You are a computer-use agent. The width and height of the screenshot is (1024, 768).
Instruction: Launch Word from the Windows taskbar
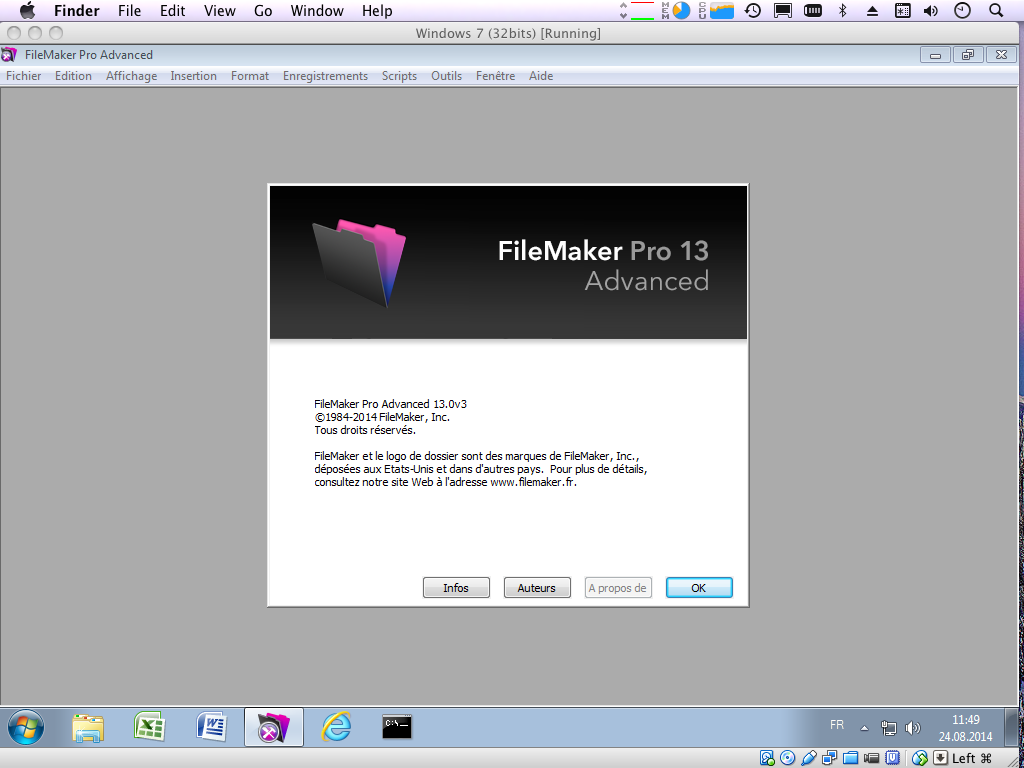click(212, 726)
